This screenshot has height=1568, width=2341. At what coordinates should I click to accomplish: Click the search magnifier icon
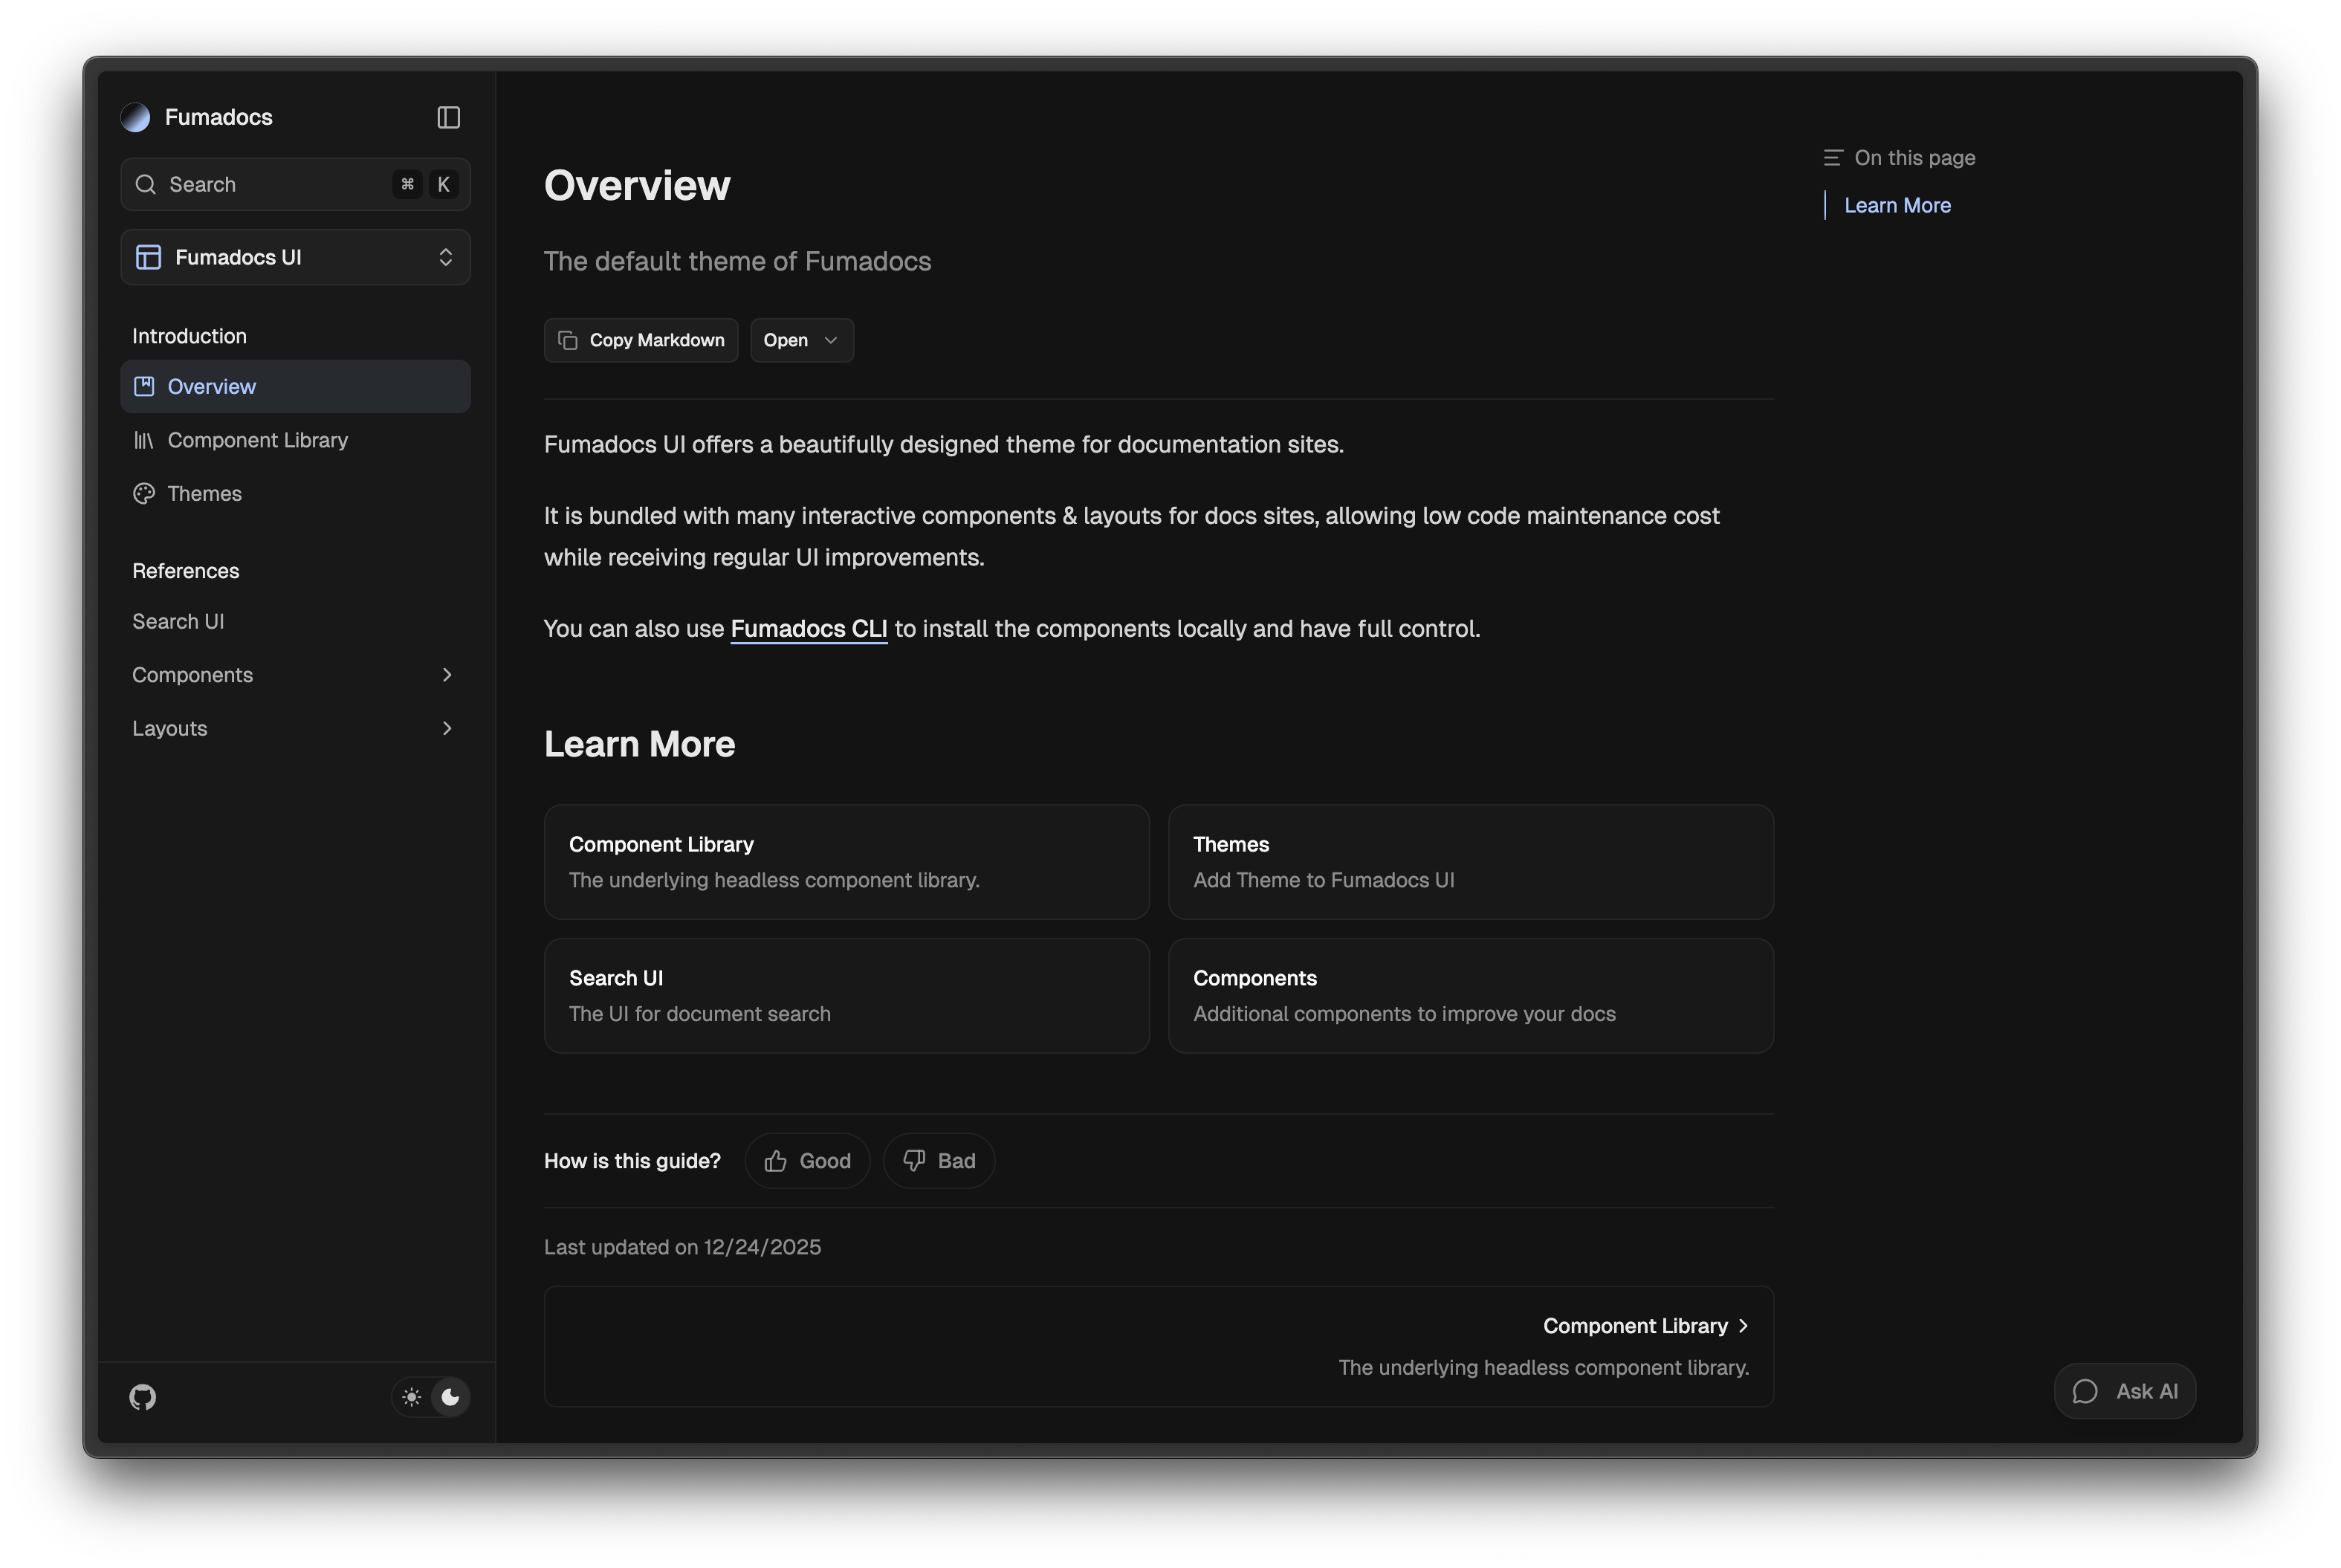[146, 184]
